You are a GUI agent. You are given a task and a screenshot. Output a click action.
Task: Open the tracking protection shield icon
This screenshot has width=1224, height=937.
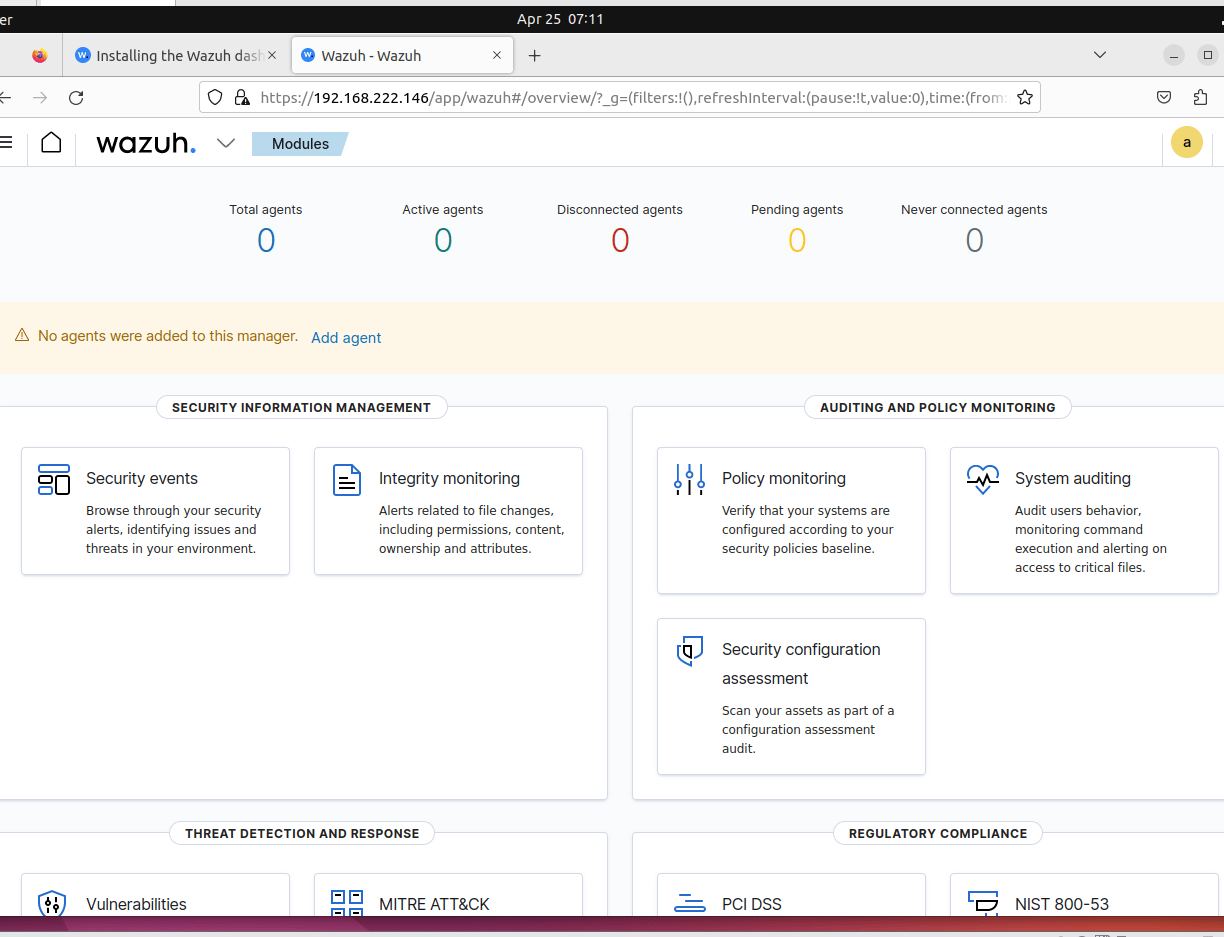(215, 97)
